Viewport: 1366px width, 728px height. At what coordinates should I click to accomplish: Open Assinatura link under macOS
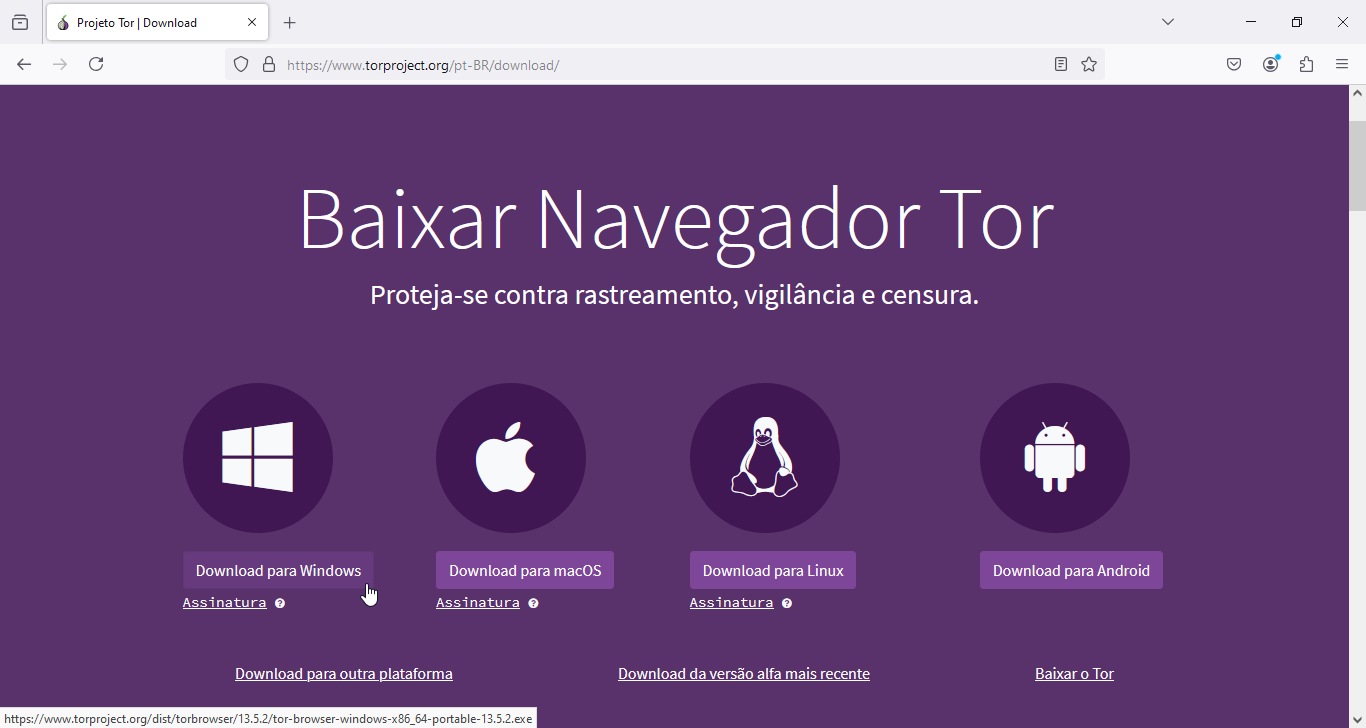(x=478, y=603)
